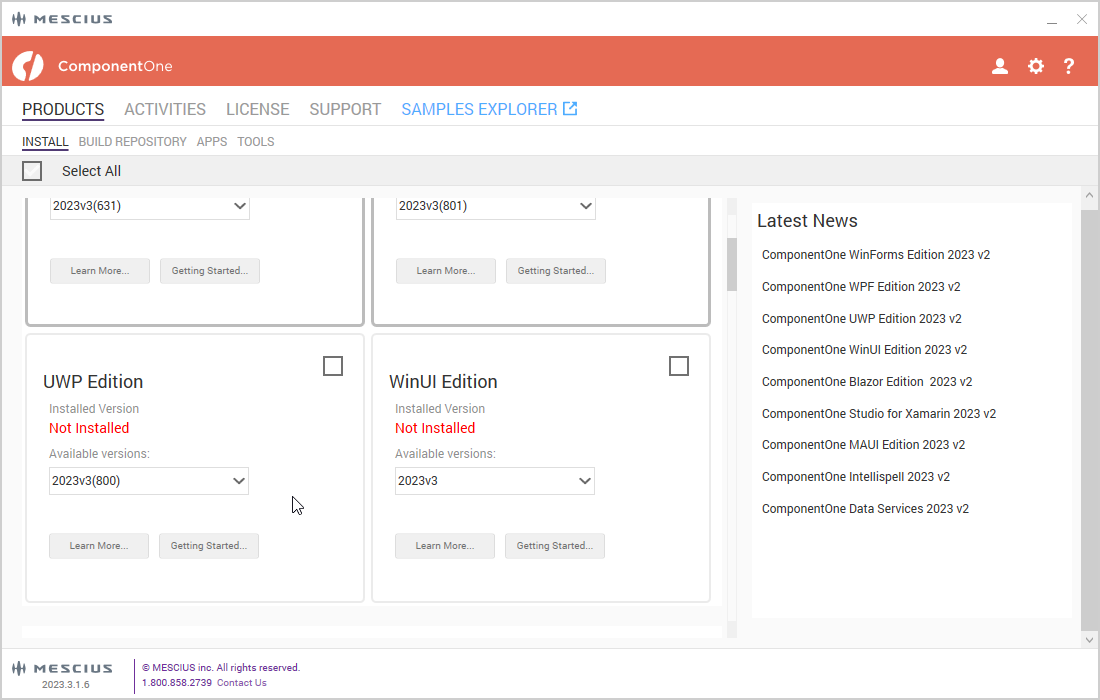Open ComponentOne WPF Edition 2023 v2 news
Viewport: 1100px width, 700px height.
(x=861, y=287)
